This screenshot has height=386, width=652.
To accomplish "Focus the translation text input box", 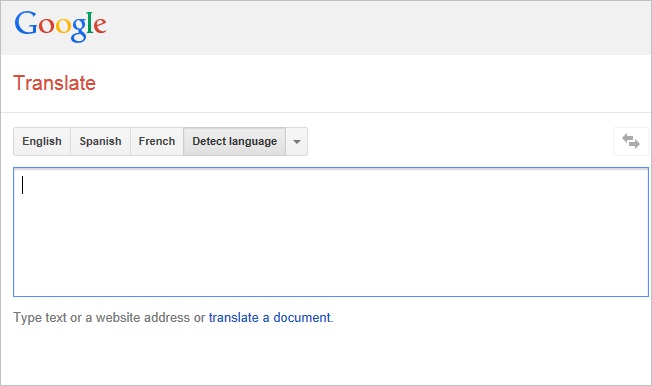I will pos(331,232).
